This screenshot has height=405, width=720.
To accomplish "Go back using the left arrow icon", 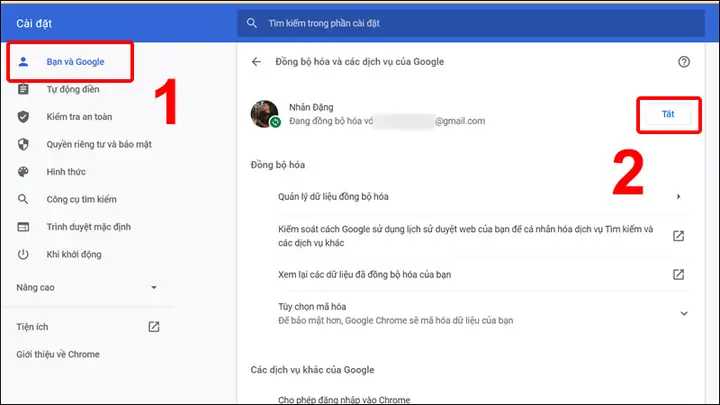I will pyautogui.click(x=256, y=62).
